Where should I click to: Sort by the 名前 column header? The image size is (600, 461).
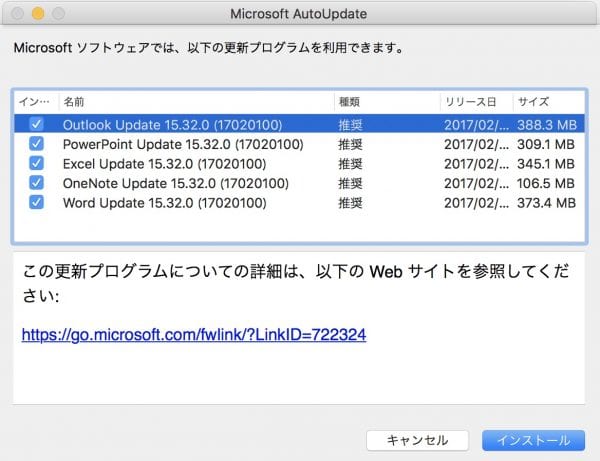(x=74, y=102)
